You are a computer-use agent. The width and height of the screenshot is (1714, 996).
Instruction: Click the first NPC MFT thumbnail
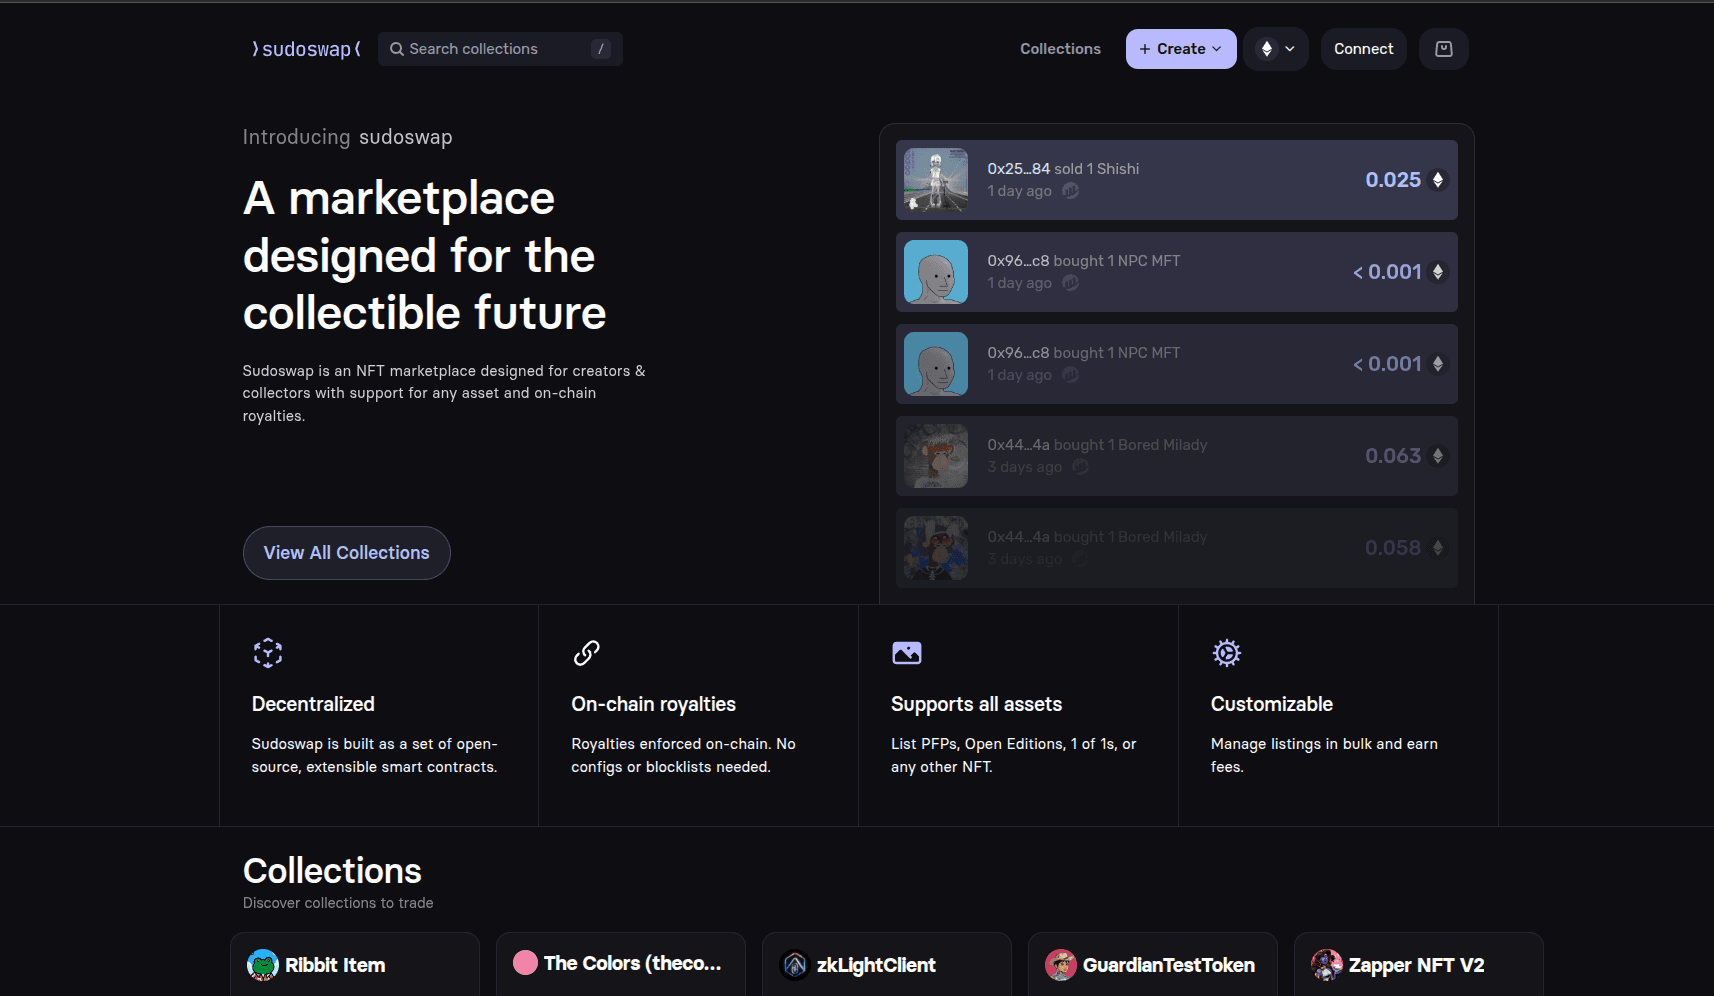[x=936, y=272]
